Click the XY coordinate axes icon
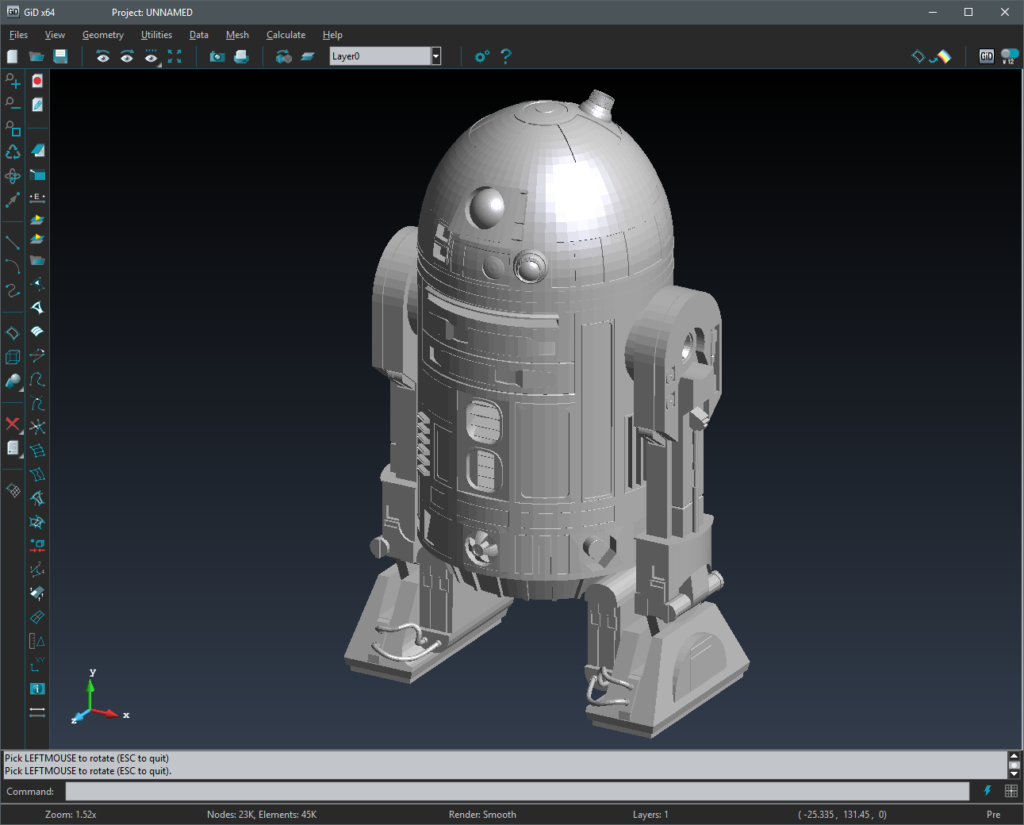This screenshot has width=1024, height=825. click(x=37, y=665)
